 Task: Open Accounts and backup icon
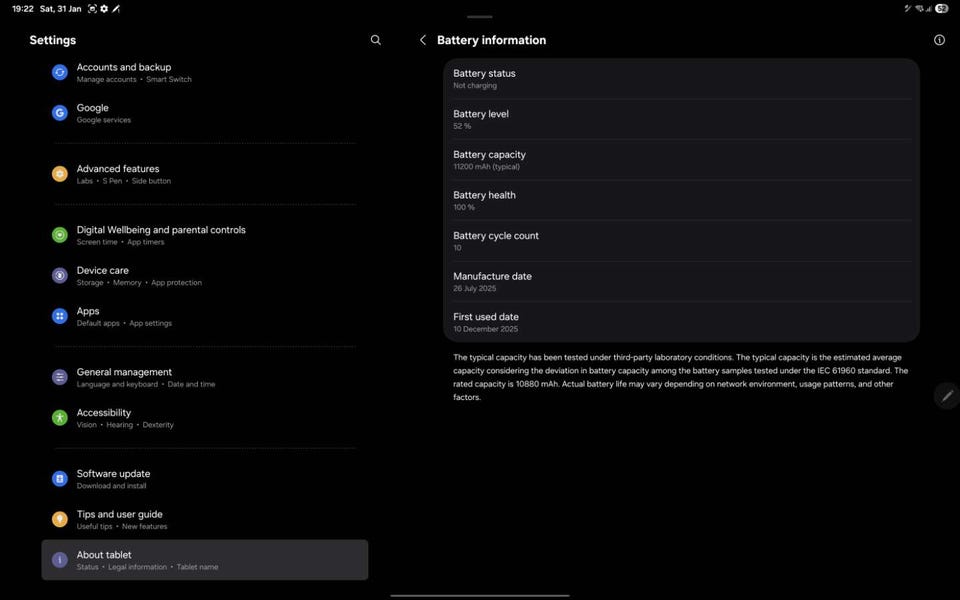tap(60, 73)
